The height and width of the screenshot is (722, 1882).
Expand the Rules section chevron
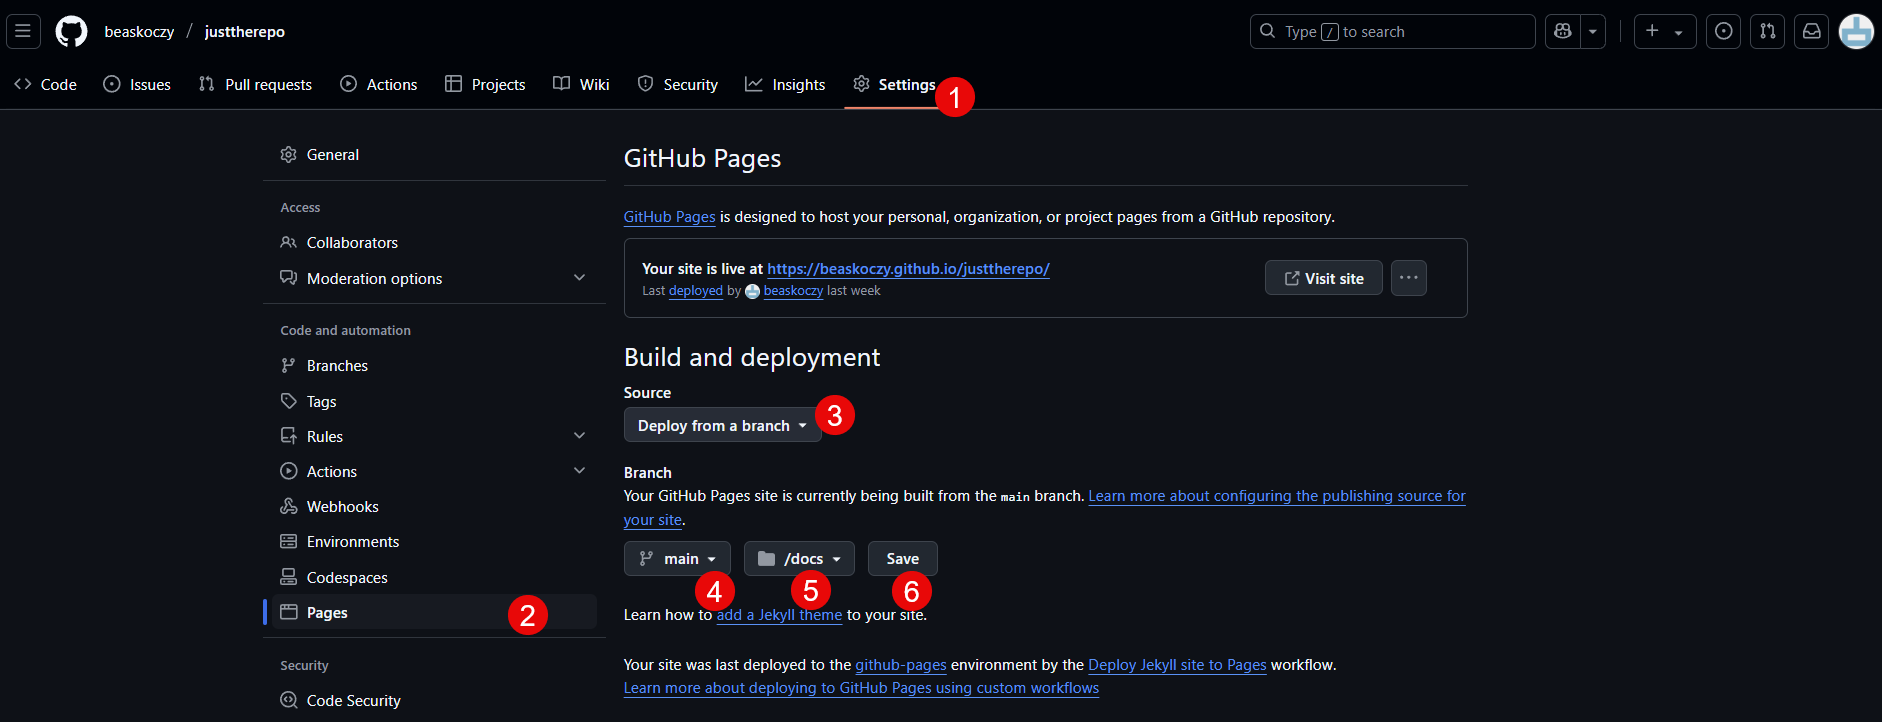click(x=580, y=436)
